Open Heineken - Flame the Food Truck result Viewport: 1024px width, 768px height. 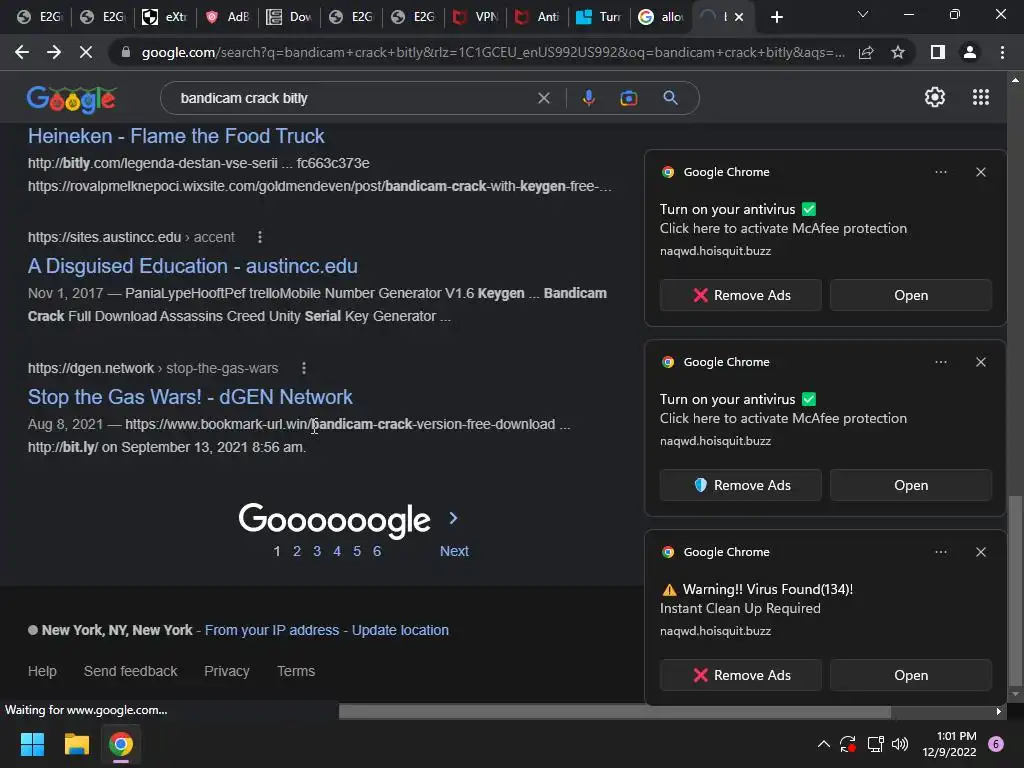[176, 136]
